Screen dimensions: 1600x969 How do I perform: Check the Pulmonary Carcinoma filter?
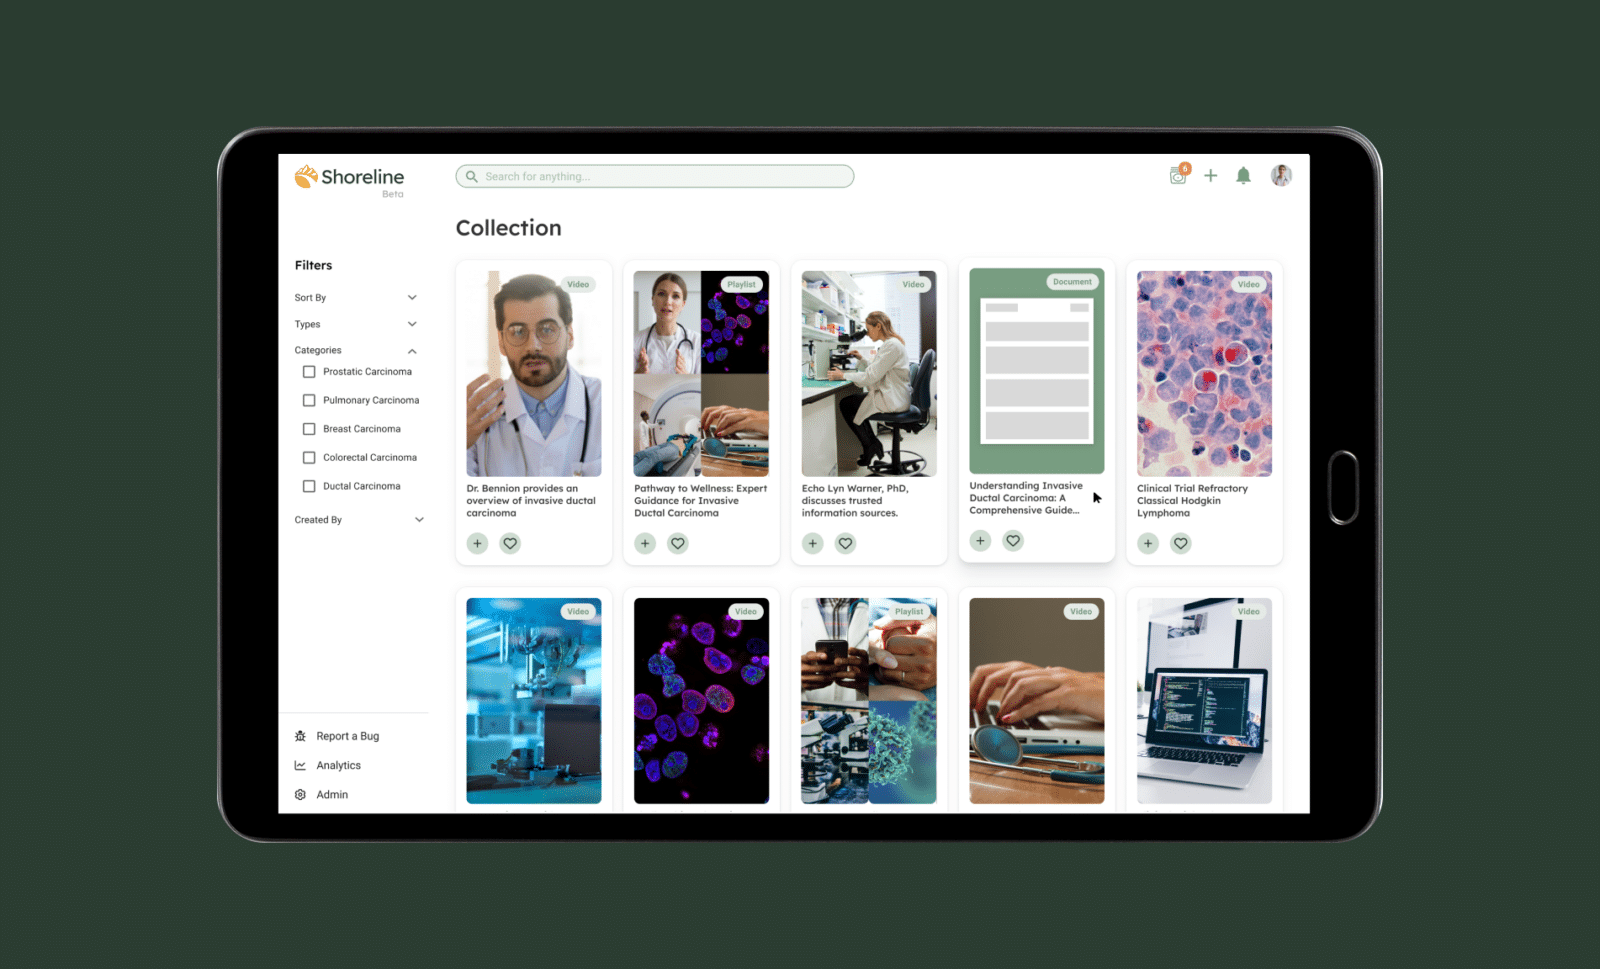[x=309, y=400]
